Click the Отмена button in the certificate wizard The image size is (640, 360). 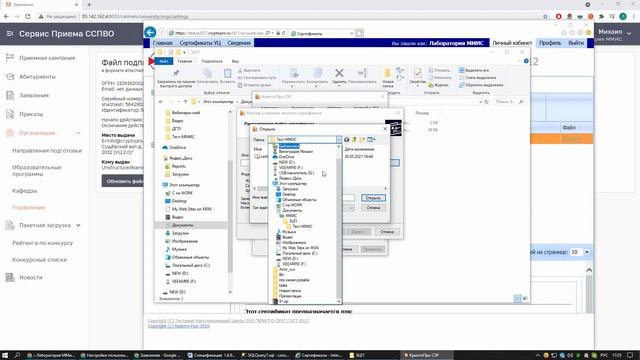387,232
